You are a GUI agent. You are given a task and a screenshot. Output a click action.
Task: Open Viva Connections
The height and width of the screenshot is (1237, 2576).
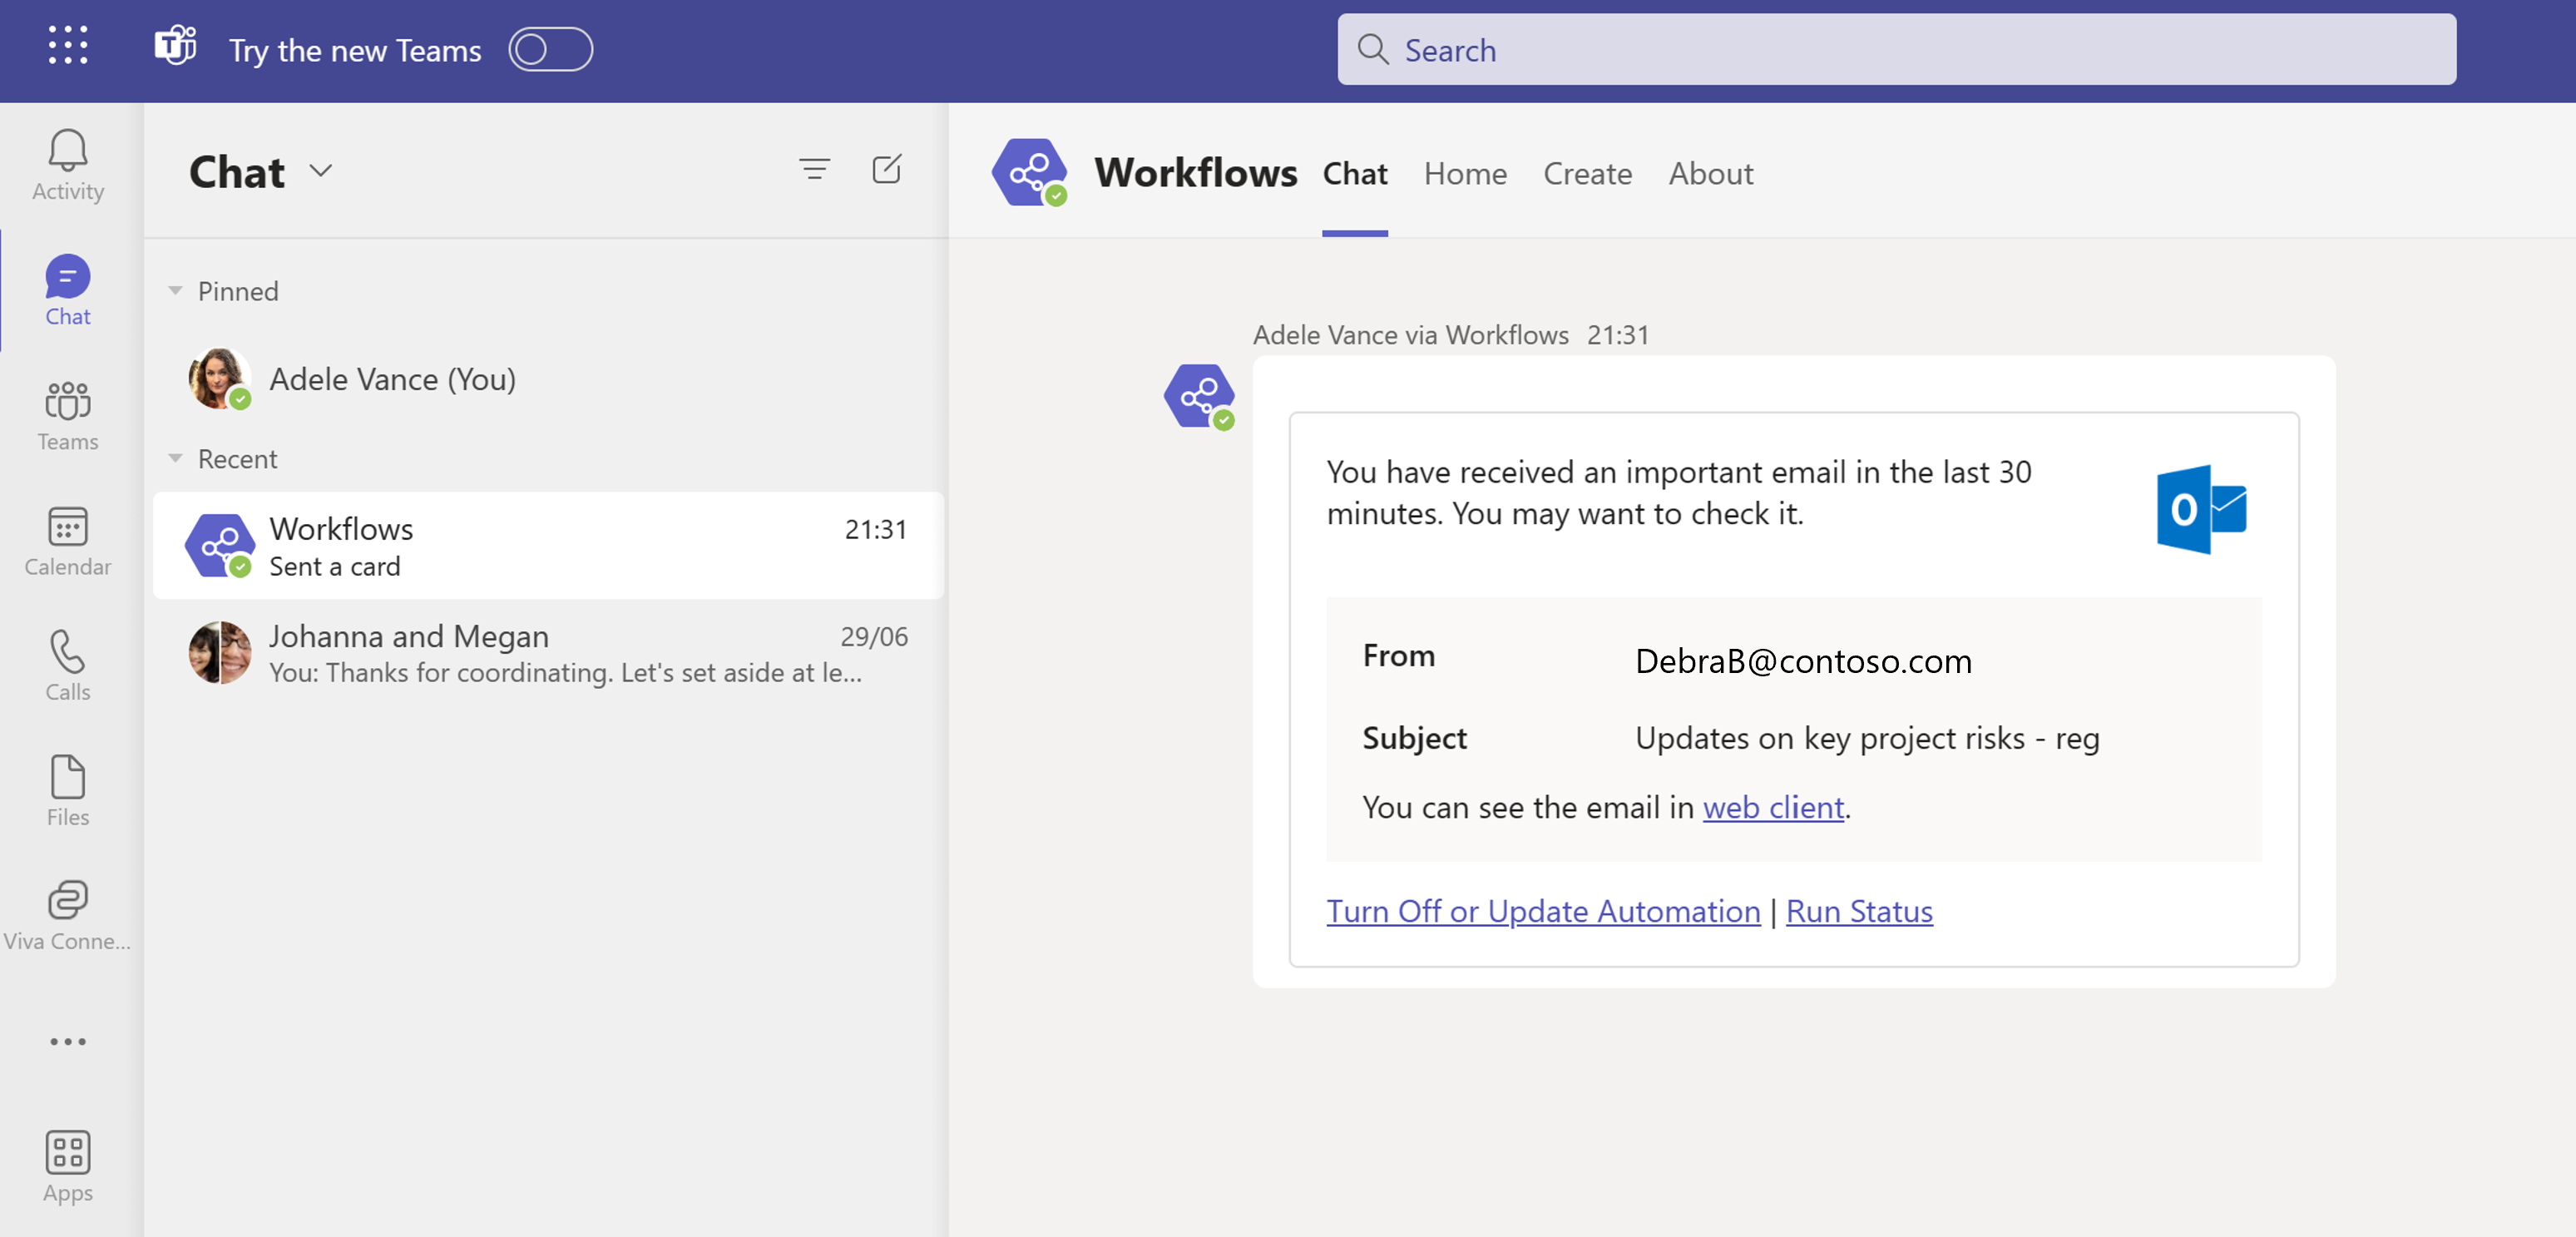(66, 912)
